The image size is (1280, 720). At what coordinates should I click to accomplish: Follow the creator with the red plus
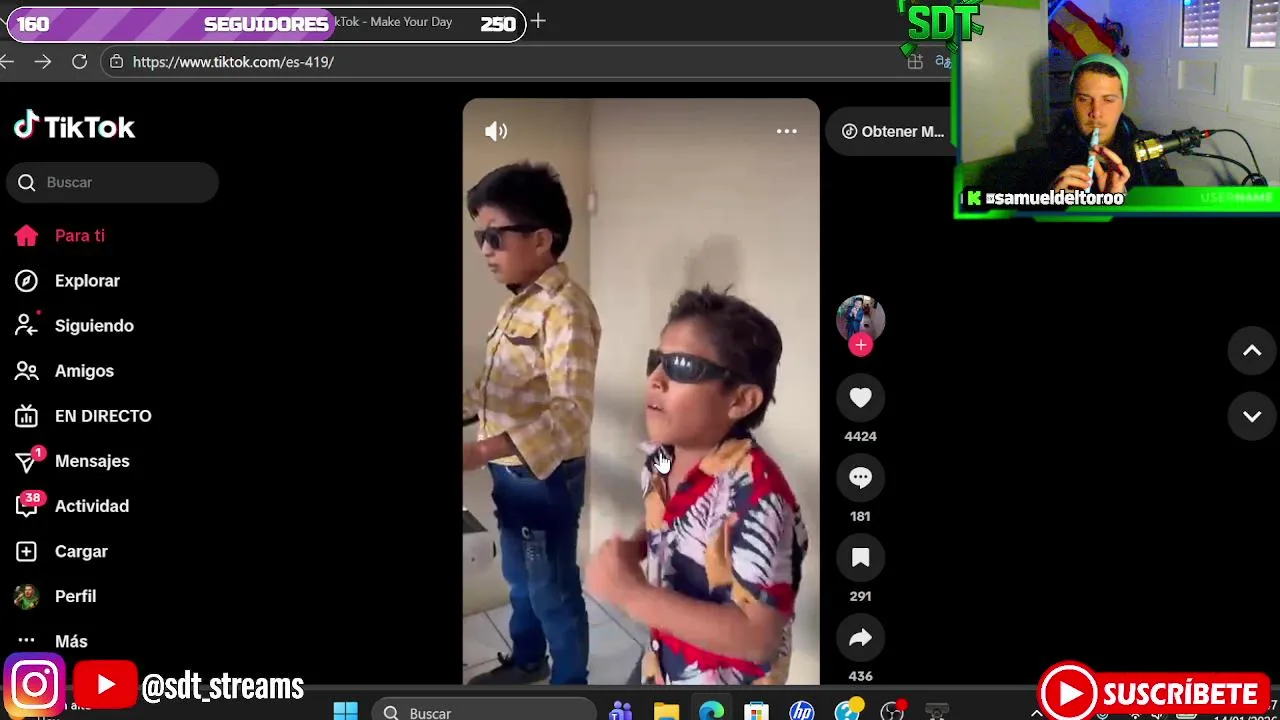(861, 345)
